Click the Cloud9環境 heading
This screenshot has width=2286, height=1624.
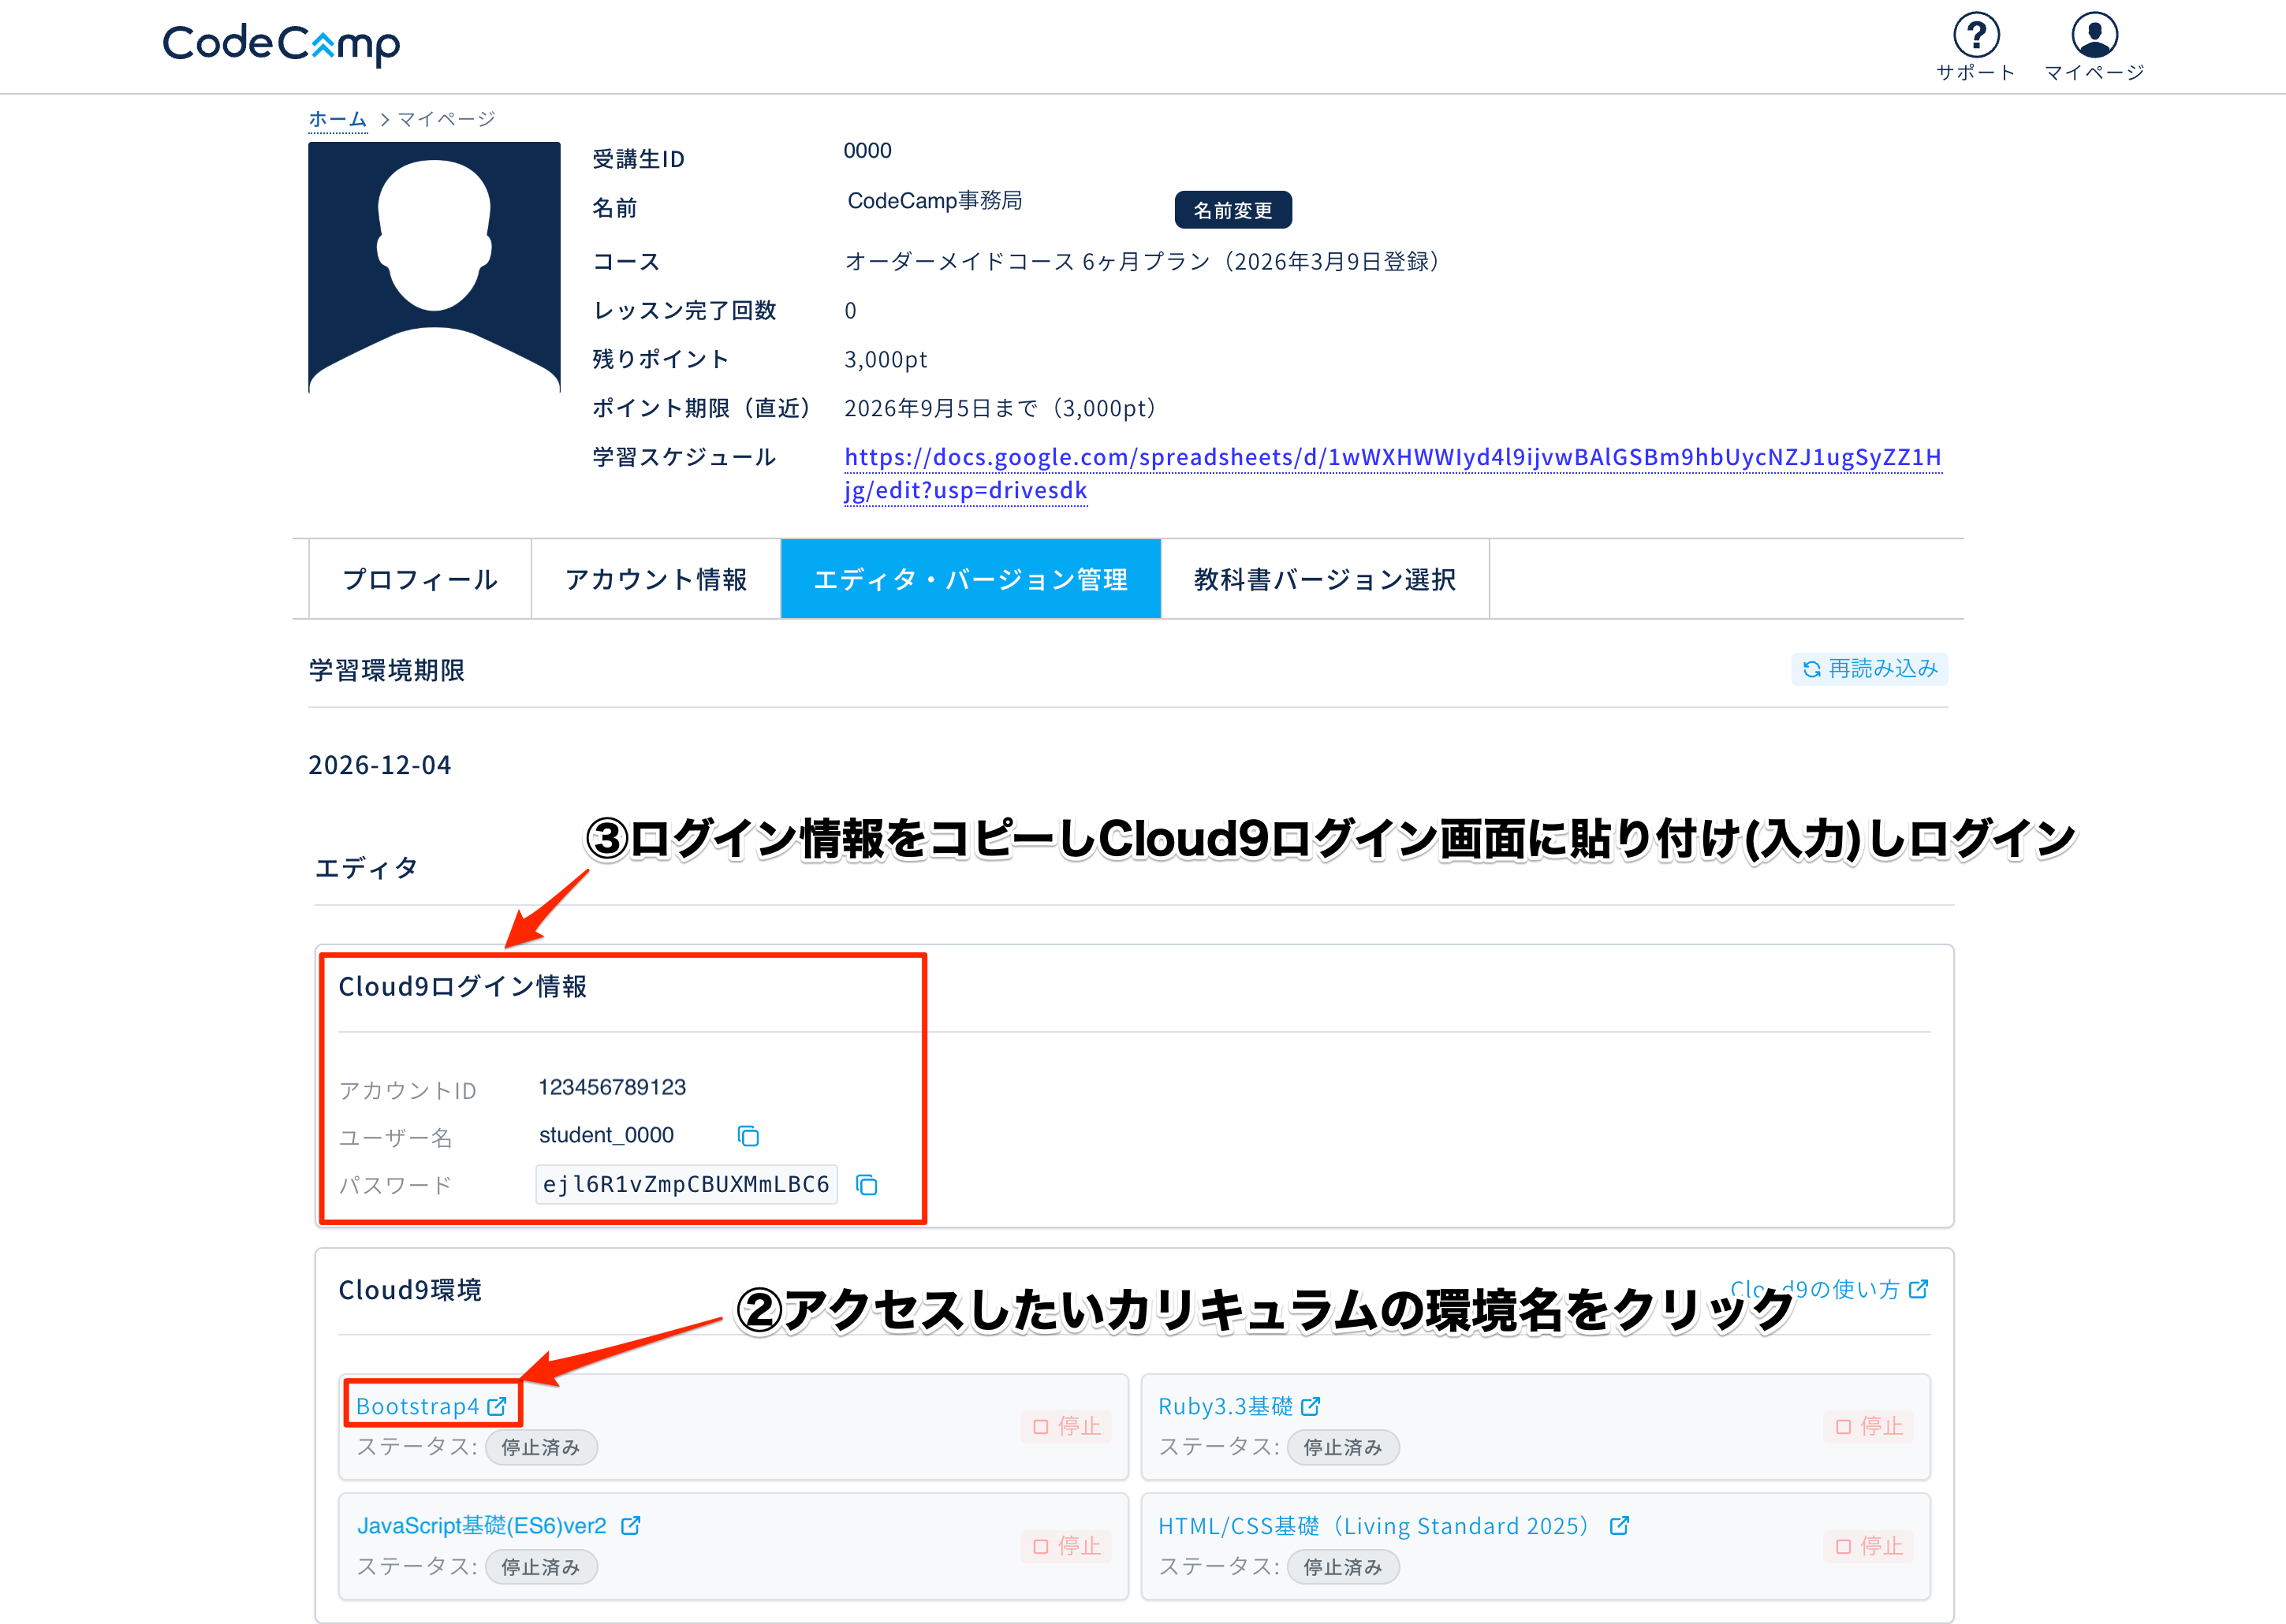coord(410,1290)
